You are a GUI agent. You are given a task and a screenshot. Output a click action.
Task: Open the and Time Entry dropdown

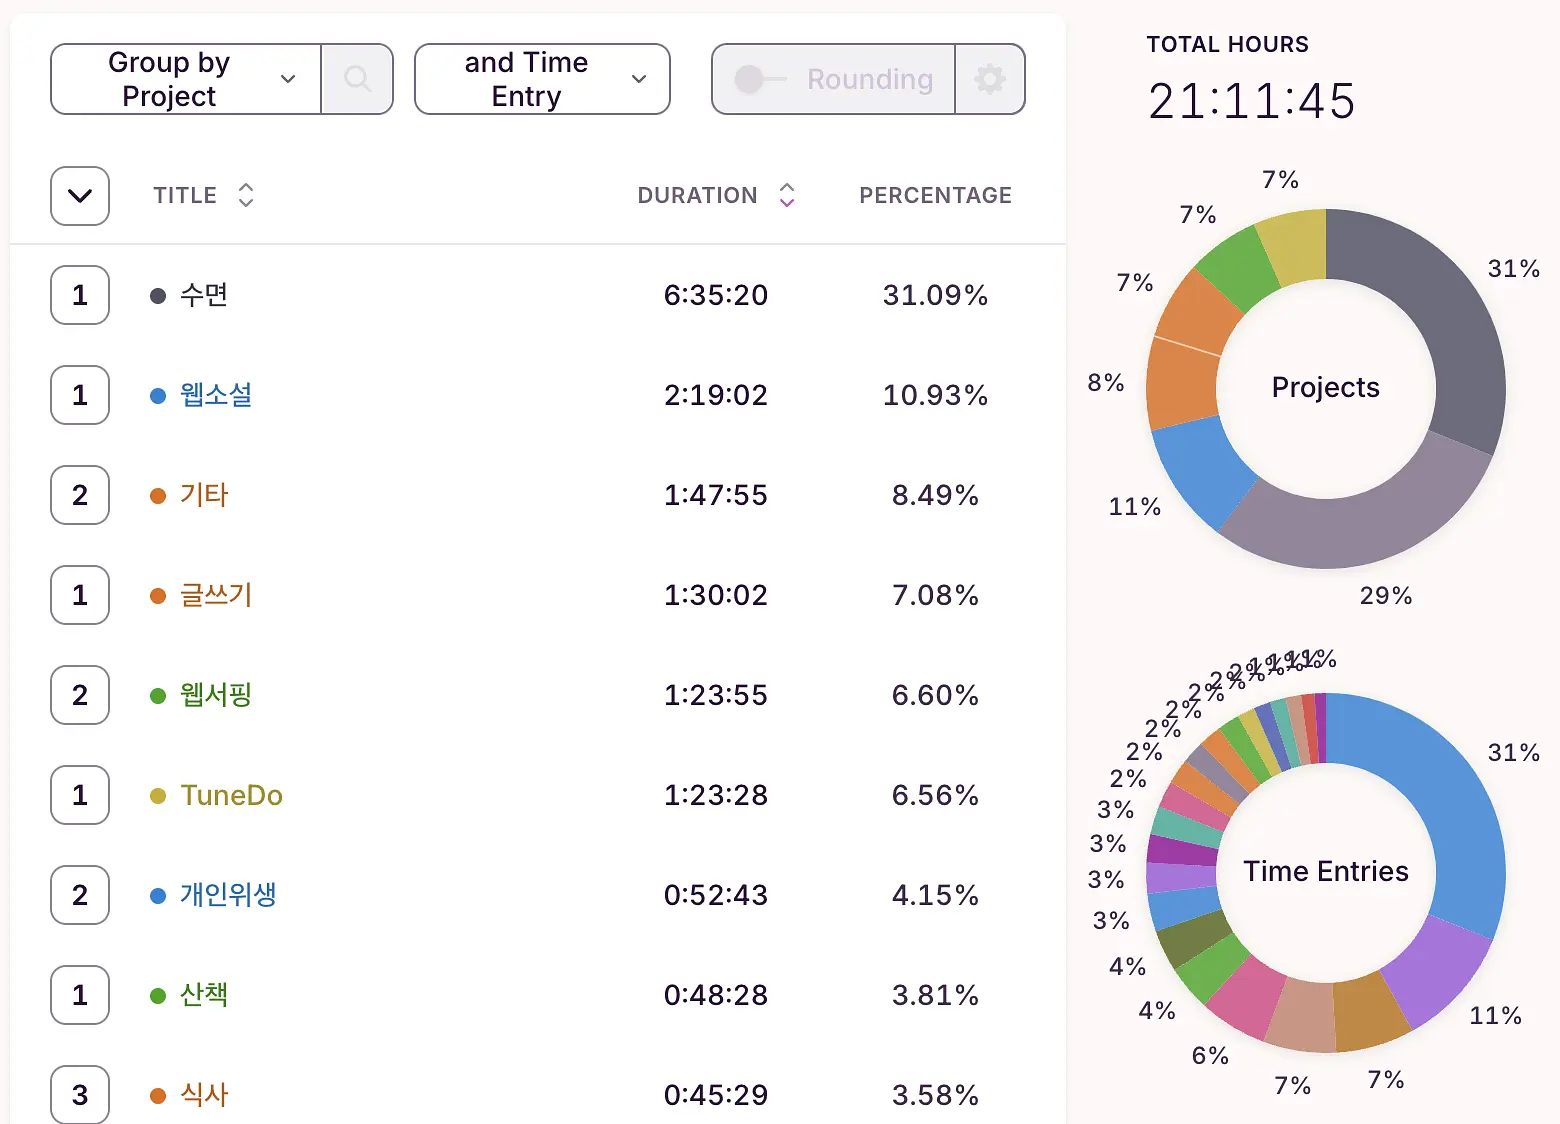coord(542,79)
